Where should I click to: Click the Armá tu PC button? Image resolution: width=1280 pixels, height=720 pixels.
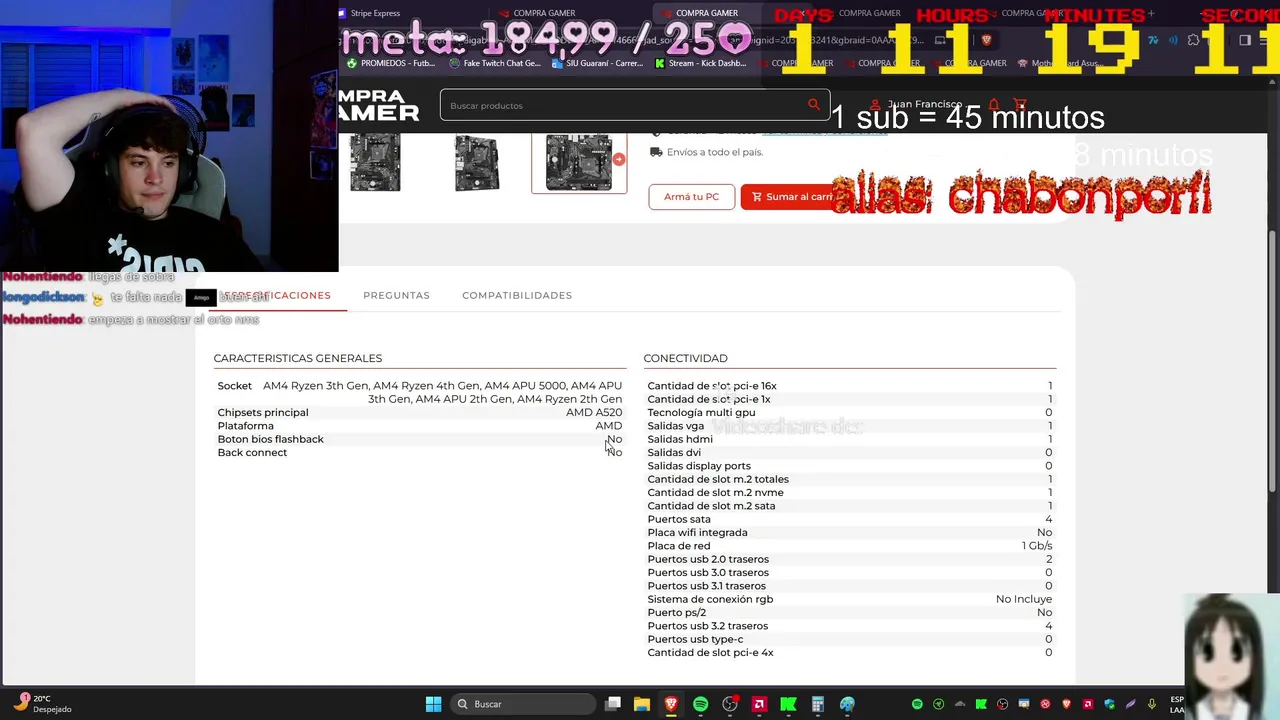point(691,197)
